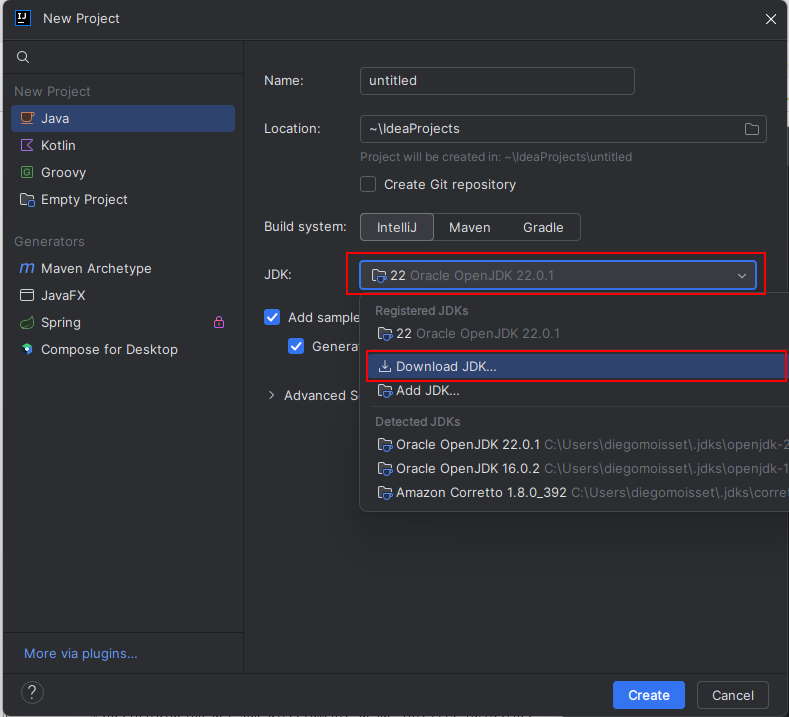This screenshot has width=789, height=717.
Task: Select Download JDK... option
Action: pyautogui.click(x=577, y=366)
